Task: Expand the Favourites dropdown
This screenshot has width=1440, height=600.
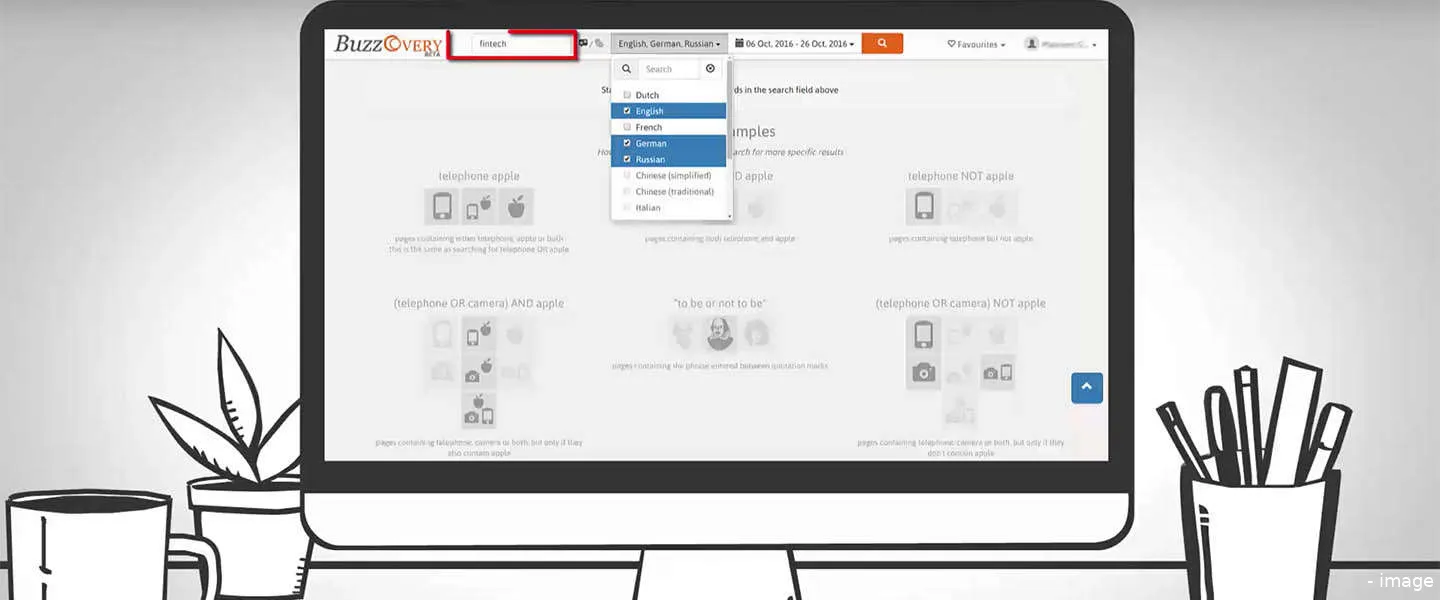Action: (x=975, y=45)
